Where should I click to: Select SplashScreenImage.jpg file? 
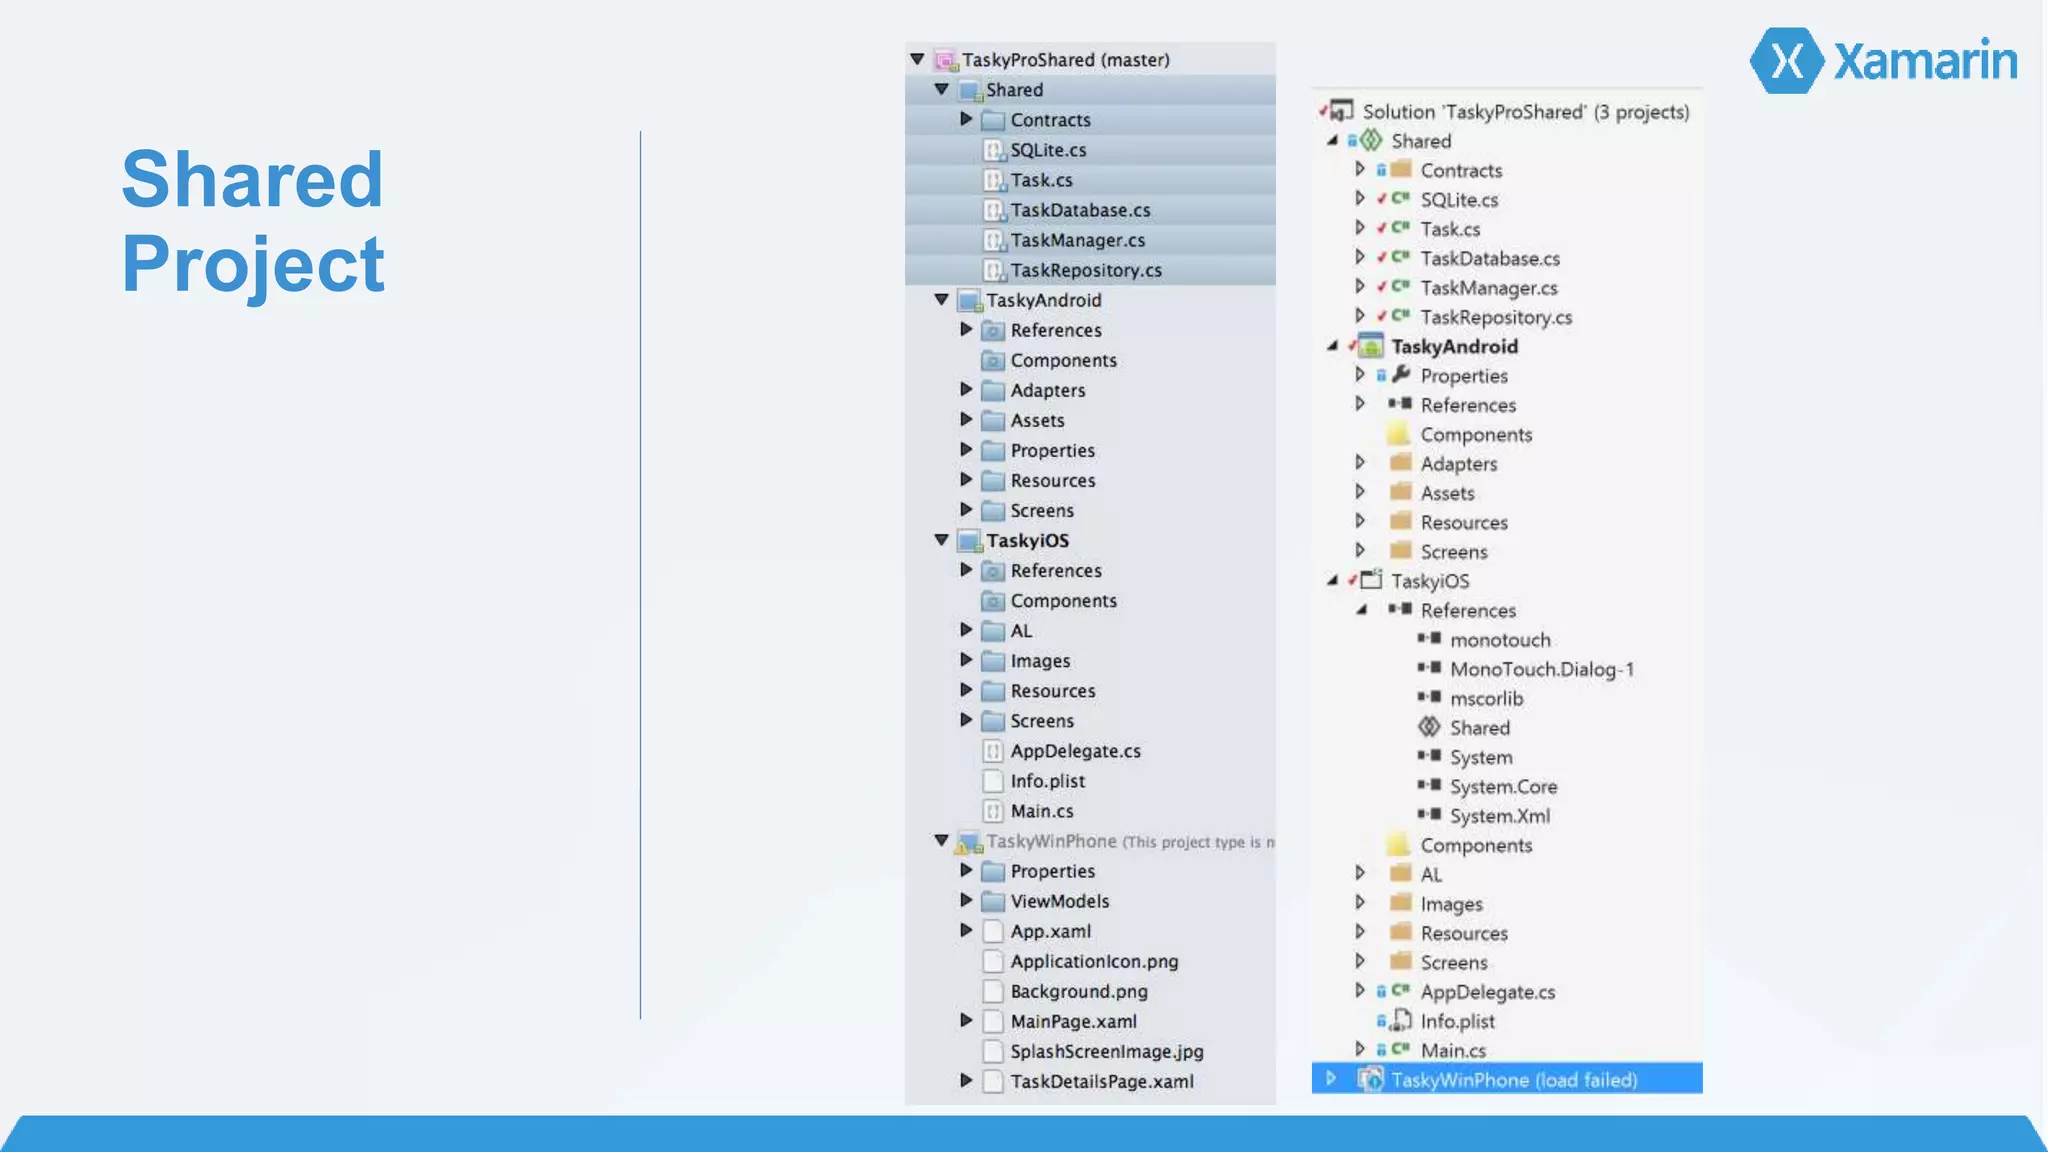click(x=1106, y=1051)
